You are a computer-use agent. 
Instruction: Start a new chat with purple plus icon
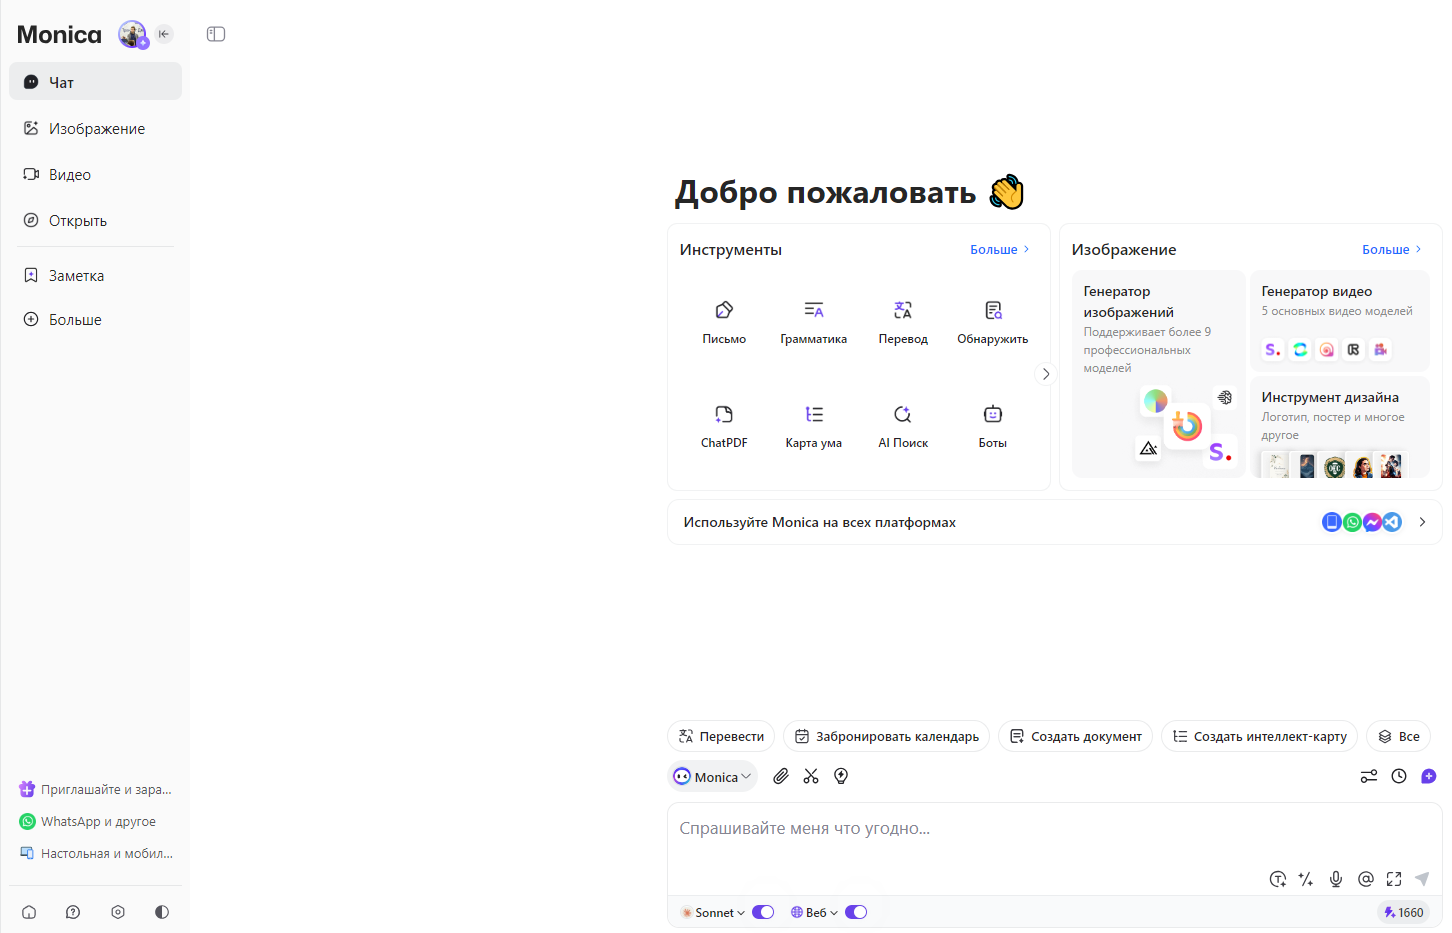(1429, 776)
